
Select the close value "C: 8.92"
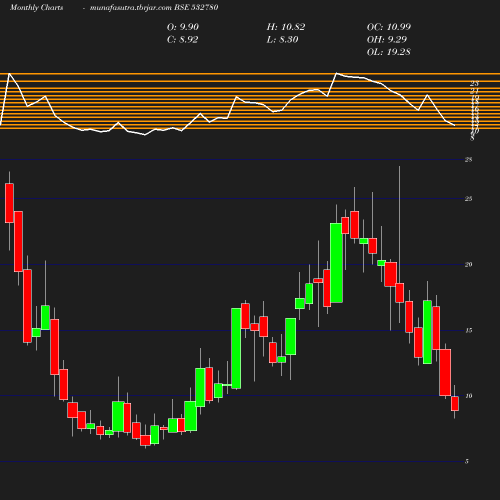182,40
